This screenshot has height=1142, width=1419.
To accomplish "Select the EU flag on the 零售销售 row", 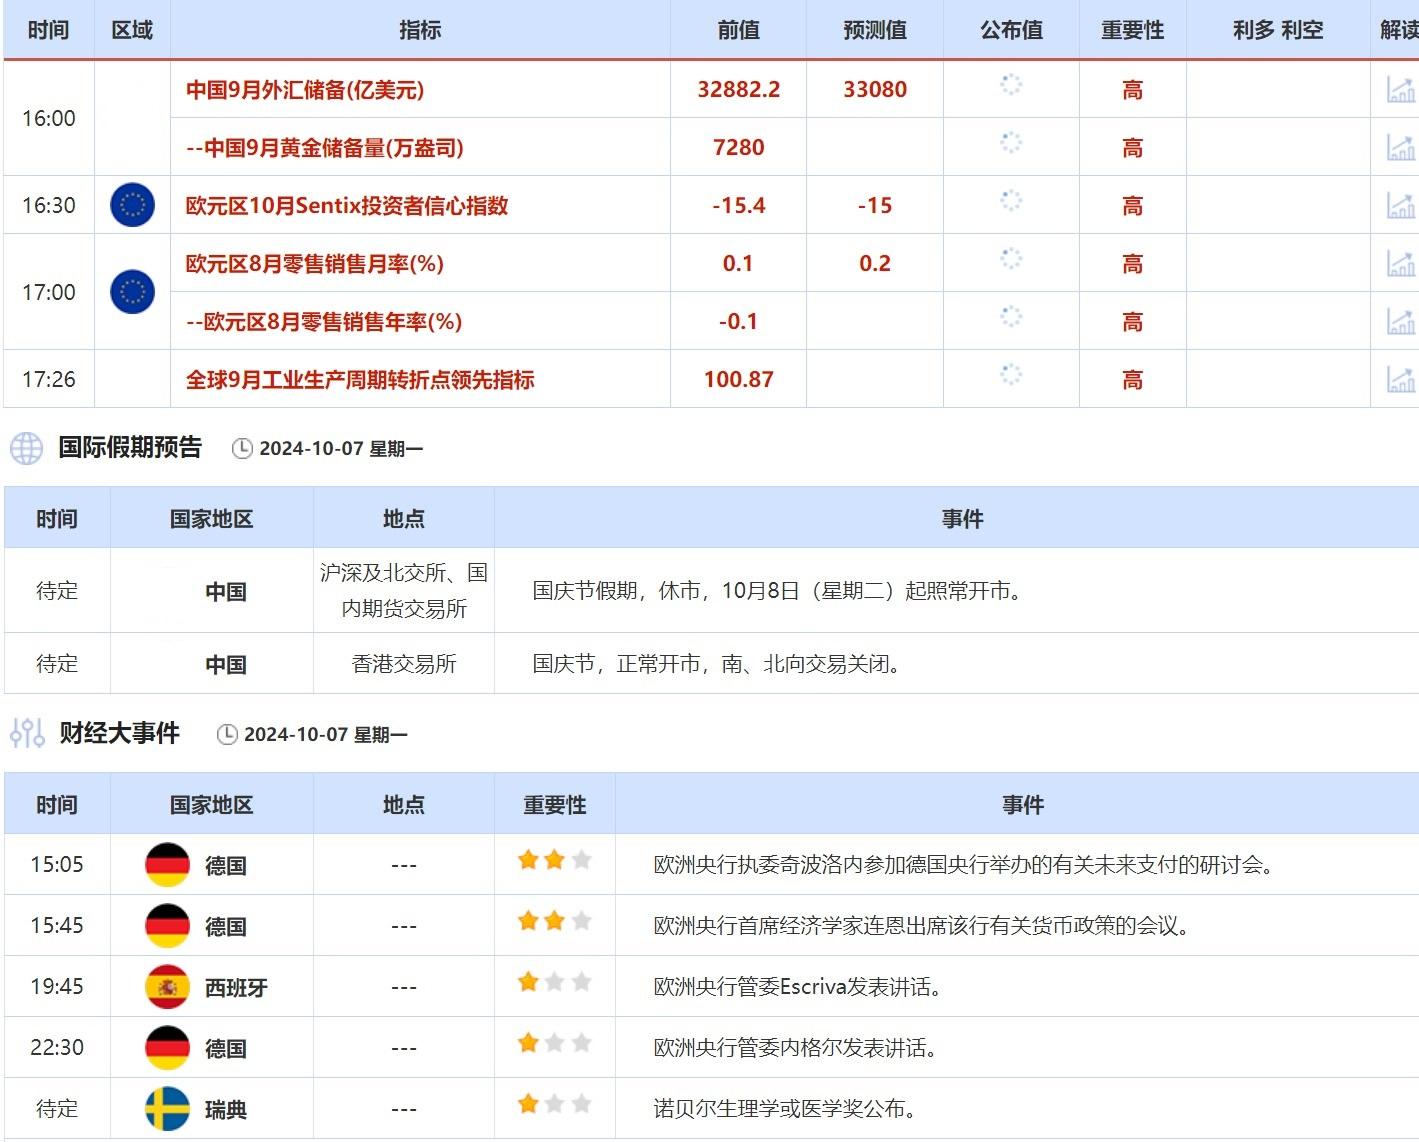I will [131, 292].
